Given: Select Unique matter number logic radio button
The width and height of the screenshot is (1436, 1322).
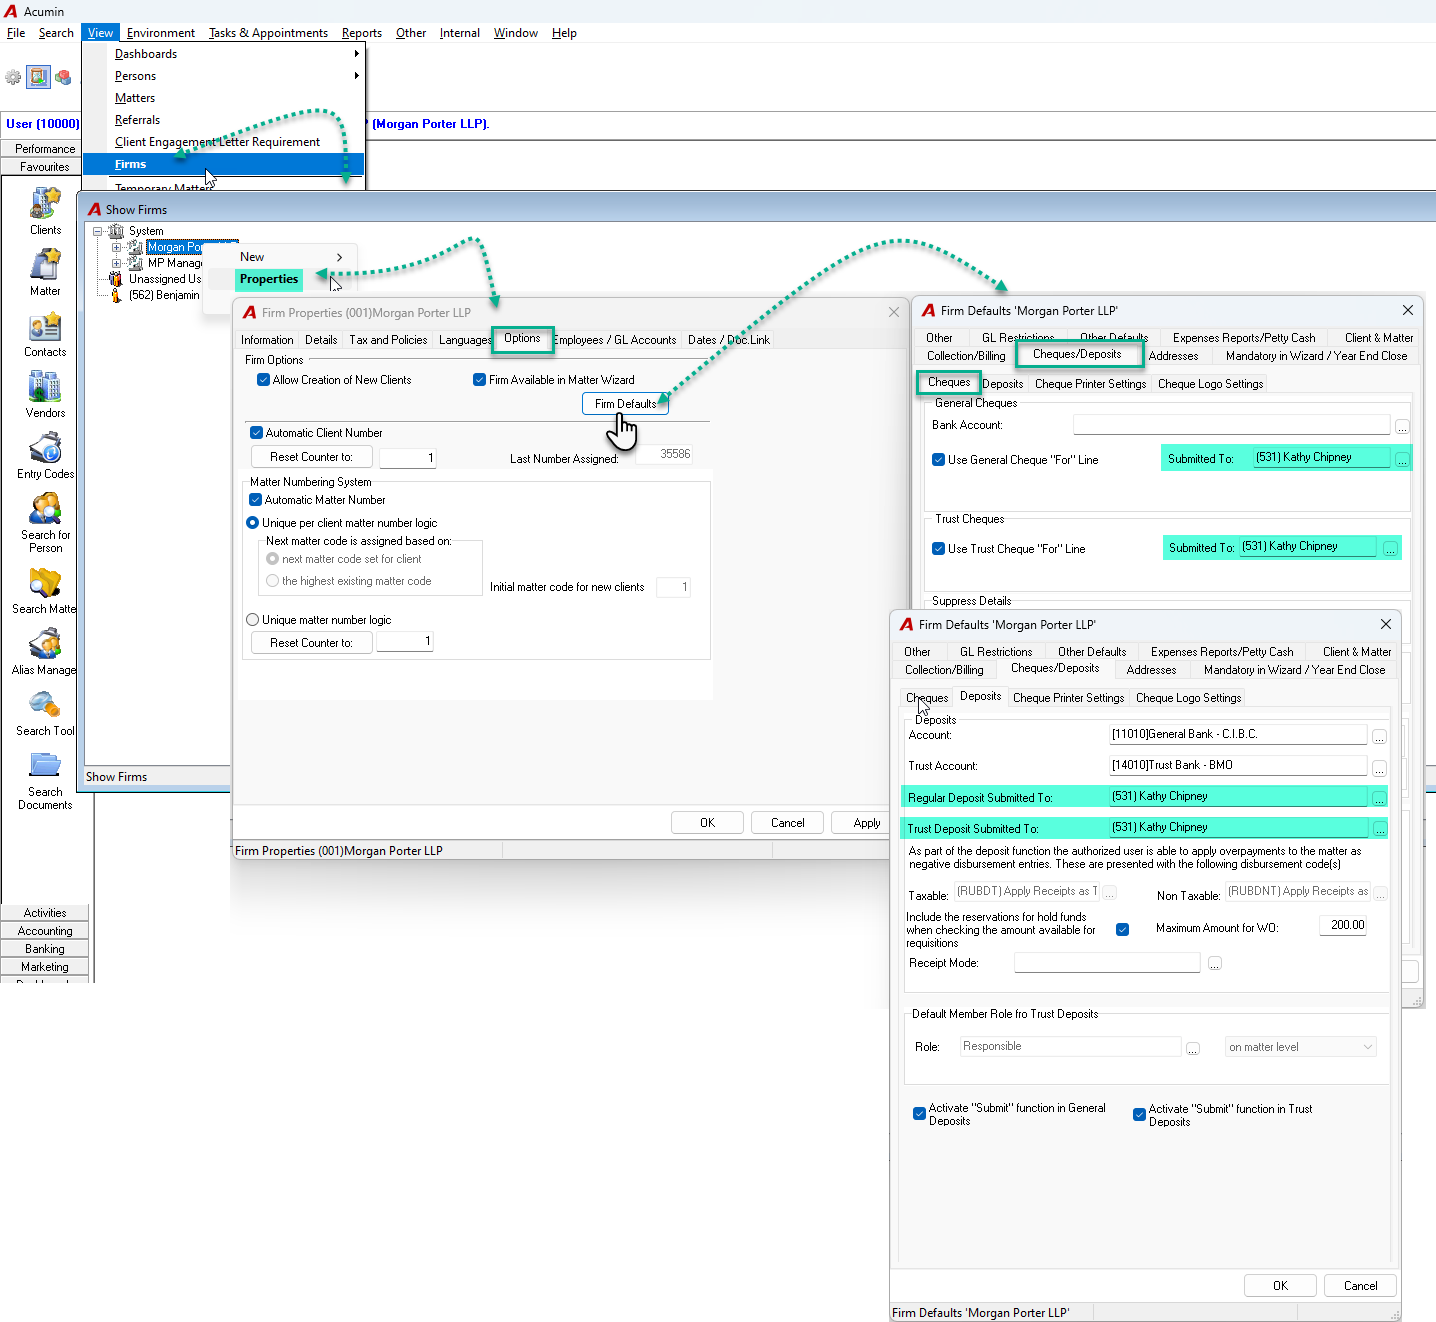Looking at the screenshot, I should 253,620.
